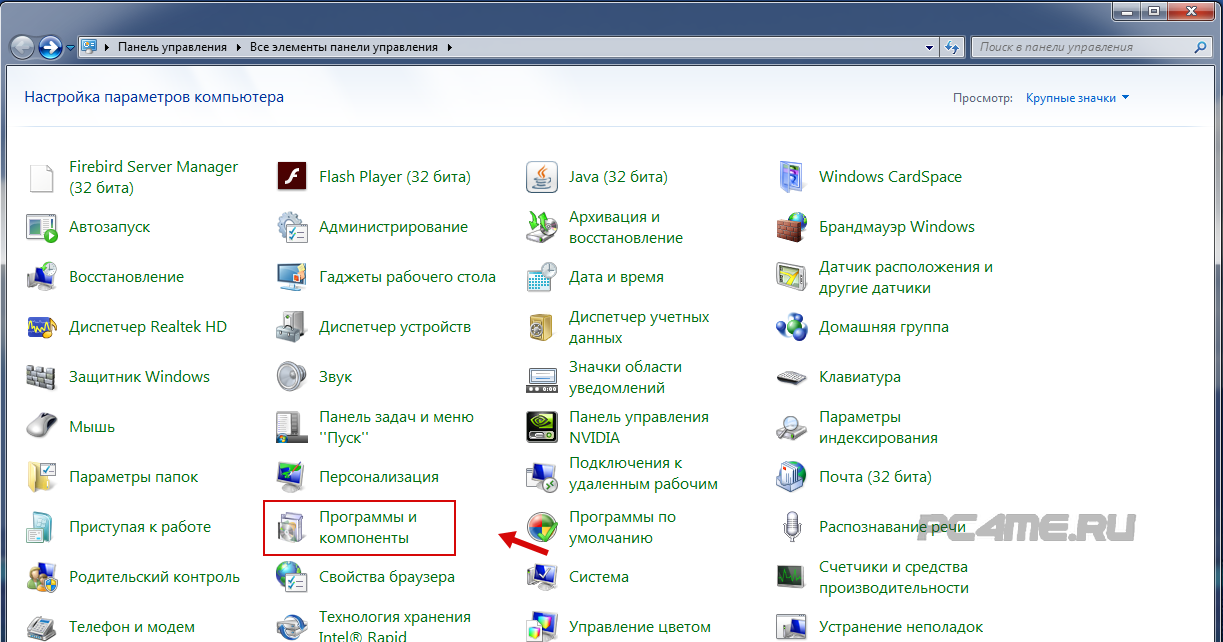Go forward with the Forward arrow button
The width and height of the screenshot is (1223, 642).
[x=50, y=47]
